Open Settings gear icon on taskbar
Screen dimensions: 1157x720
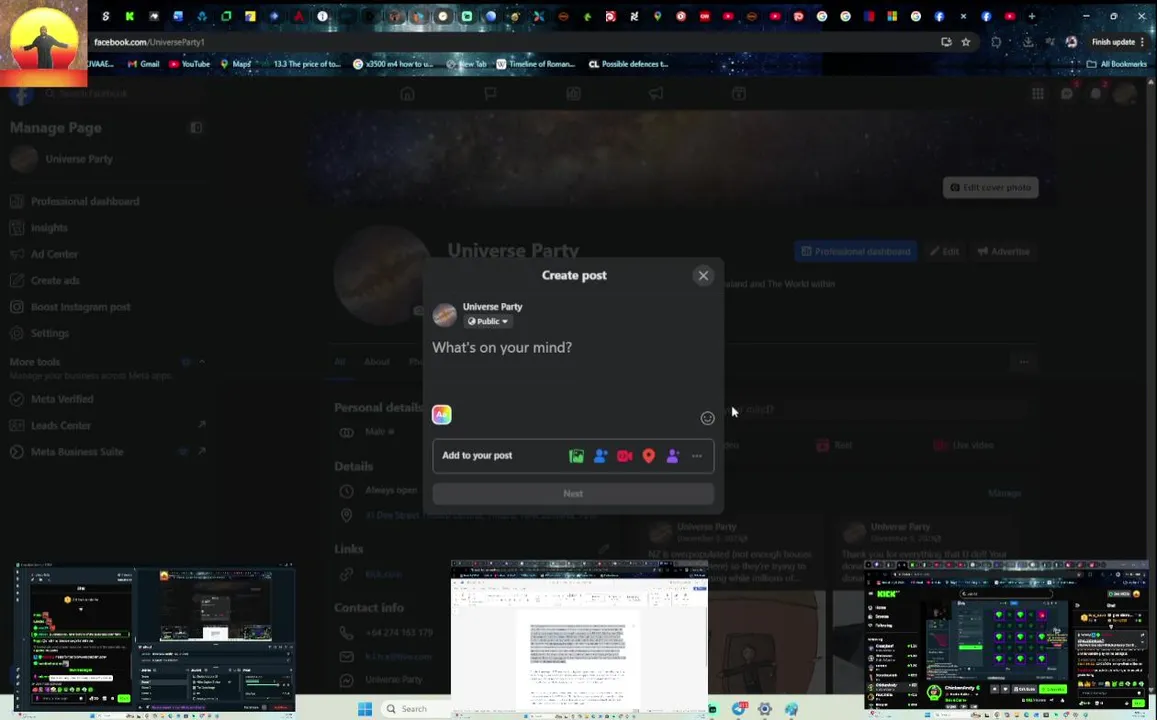pyautogui.click(x=764, y=709)
